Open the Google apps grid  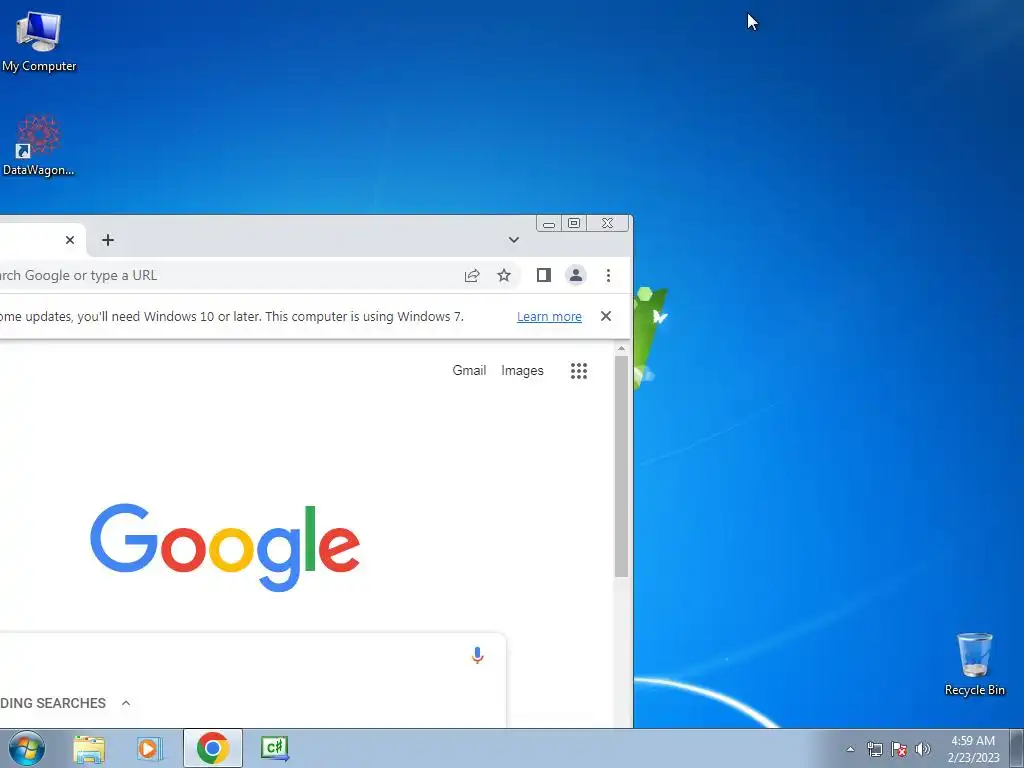pos(579,371)
